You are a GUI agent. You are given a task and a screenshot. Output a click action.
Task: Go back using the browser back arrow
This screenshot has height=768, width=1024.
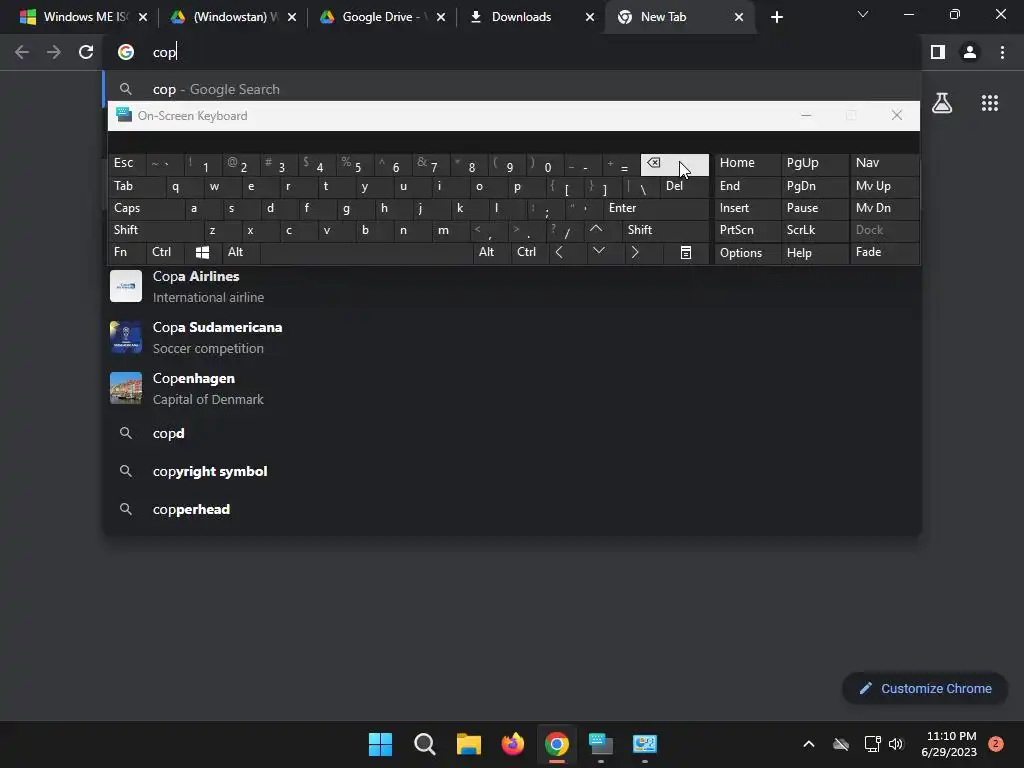22,52
